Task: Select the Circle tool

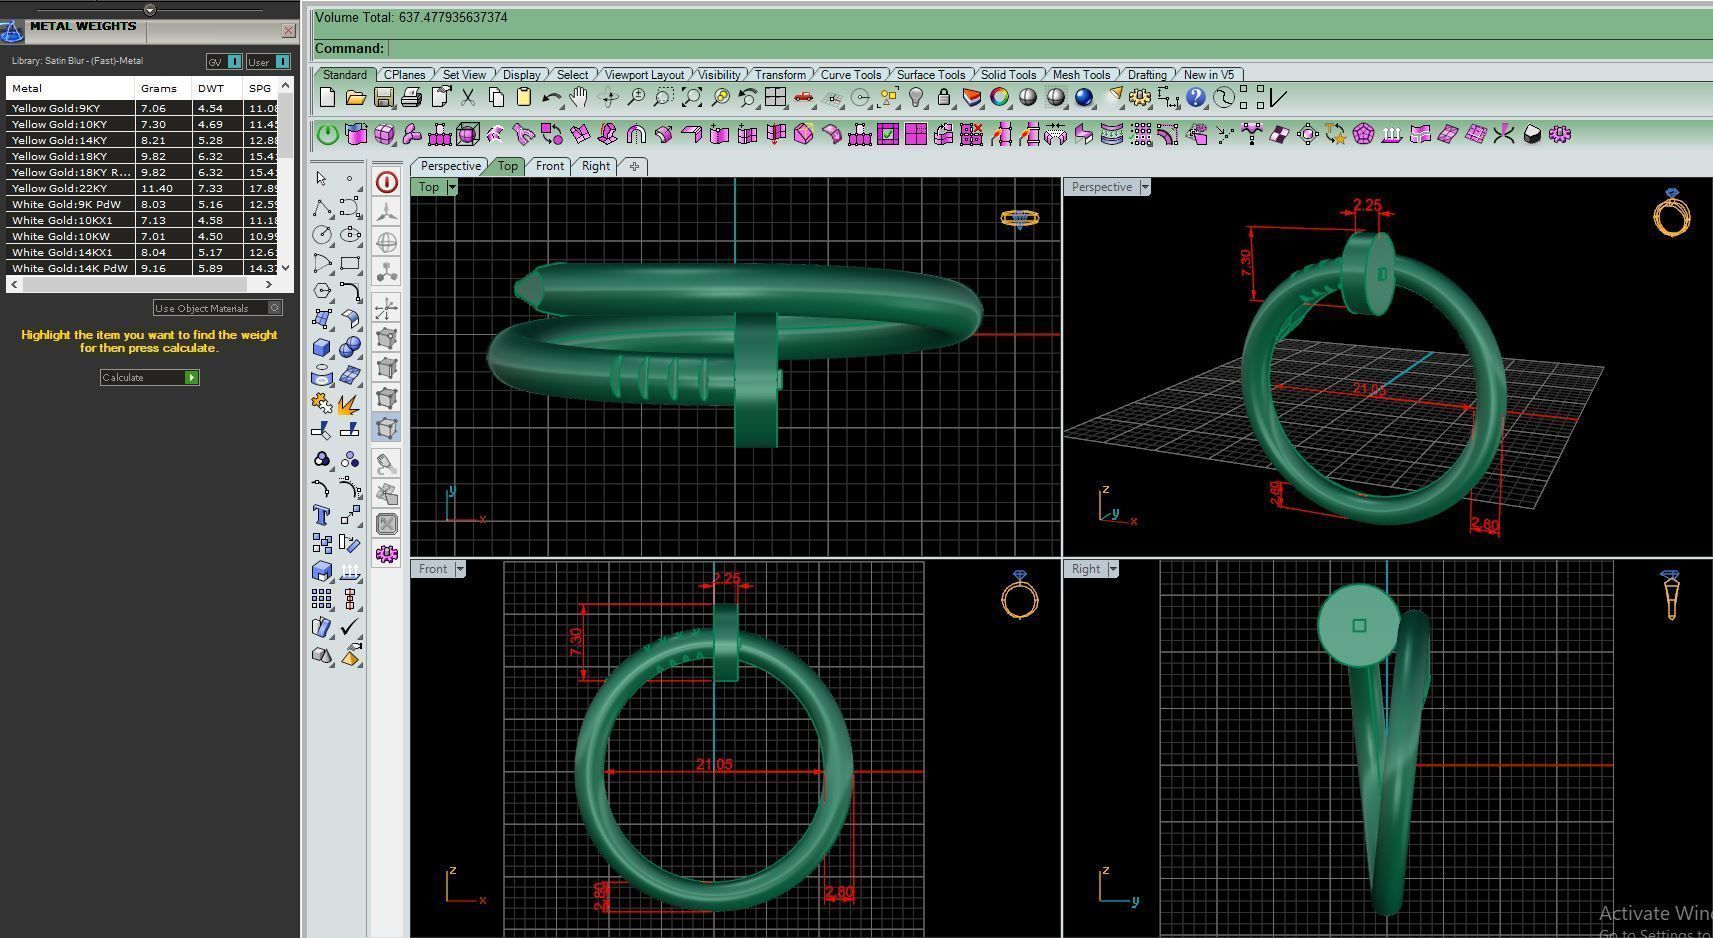Action: [321, 235]
